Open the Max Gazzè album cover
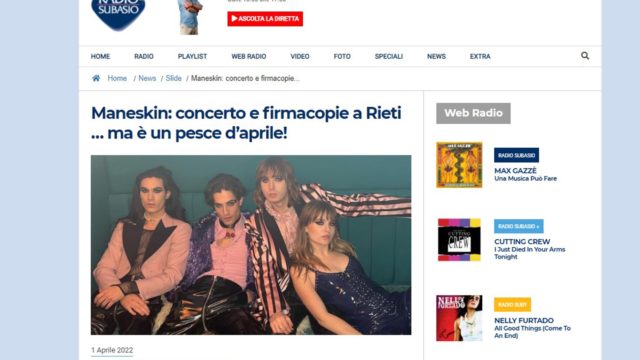This screenshot has height=360, width=640. click(x=459, y=165)
